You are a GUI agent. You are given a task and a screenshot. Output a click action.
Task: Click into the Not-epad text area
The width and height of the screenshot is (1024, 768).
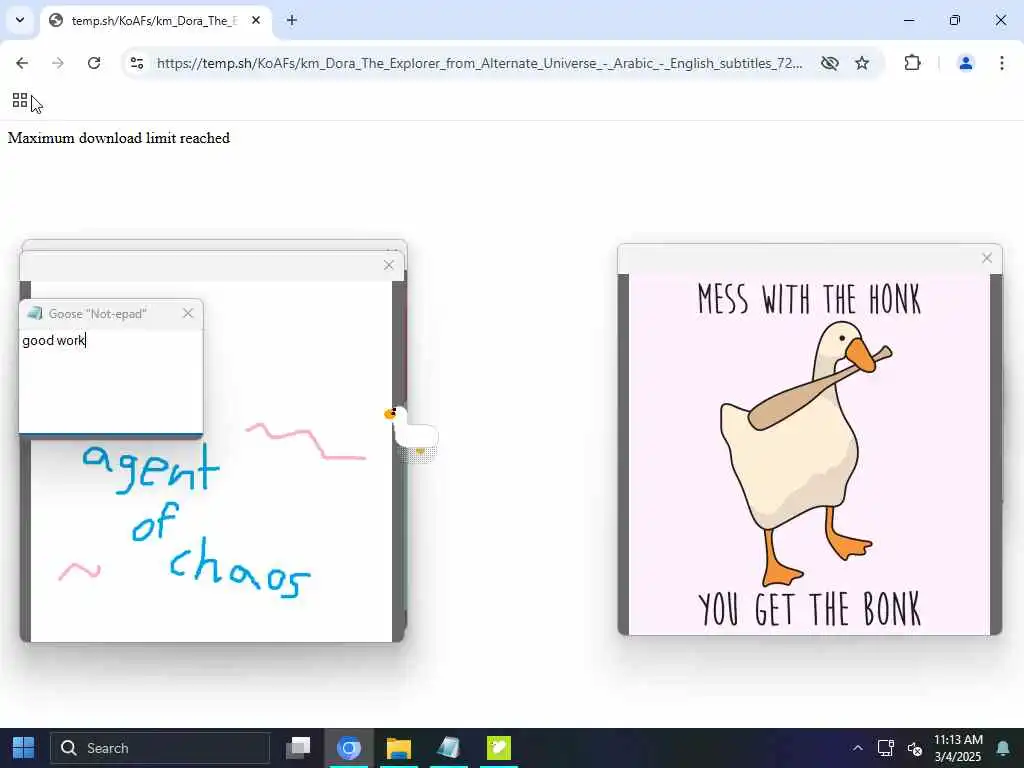110,381
